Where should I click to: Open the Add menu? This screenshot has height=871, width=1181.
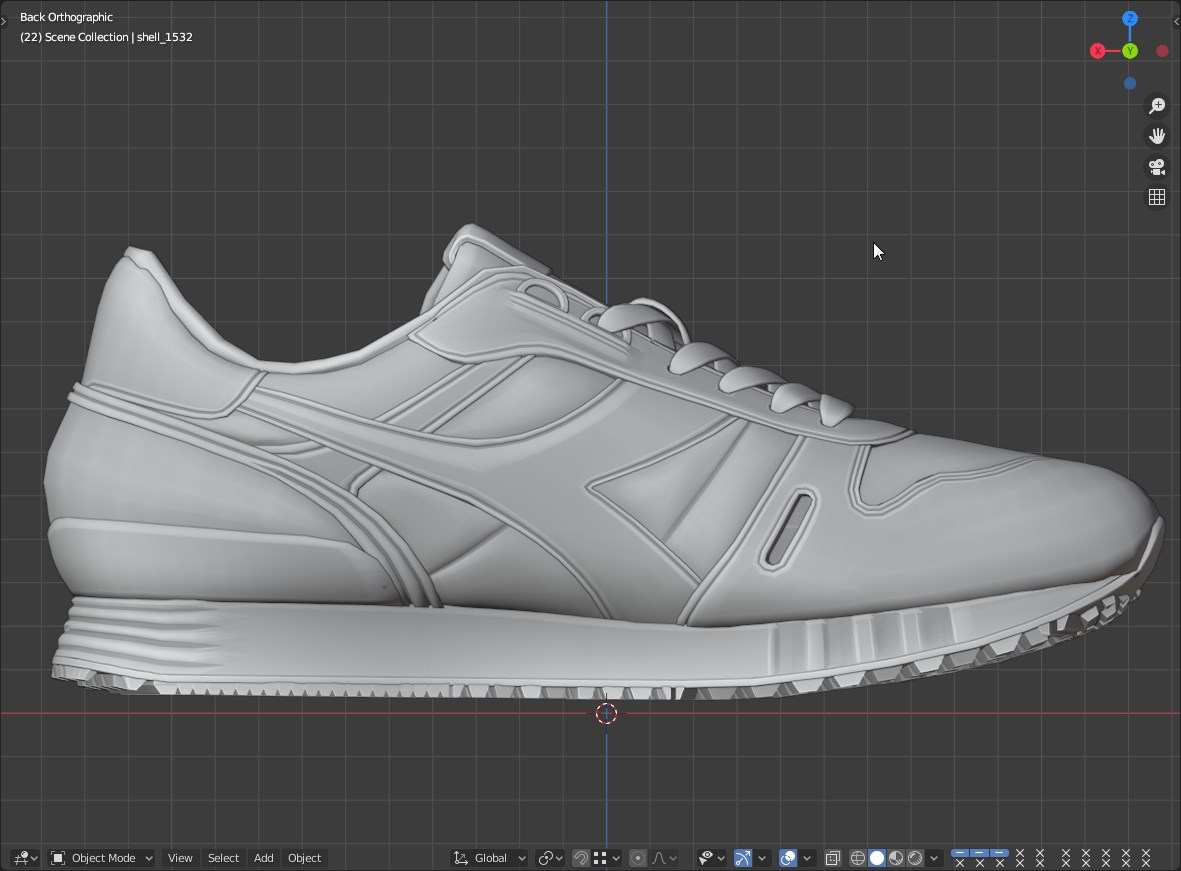click(x=264, y=858)
